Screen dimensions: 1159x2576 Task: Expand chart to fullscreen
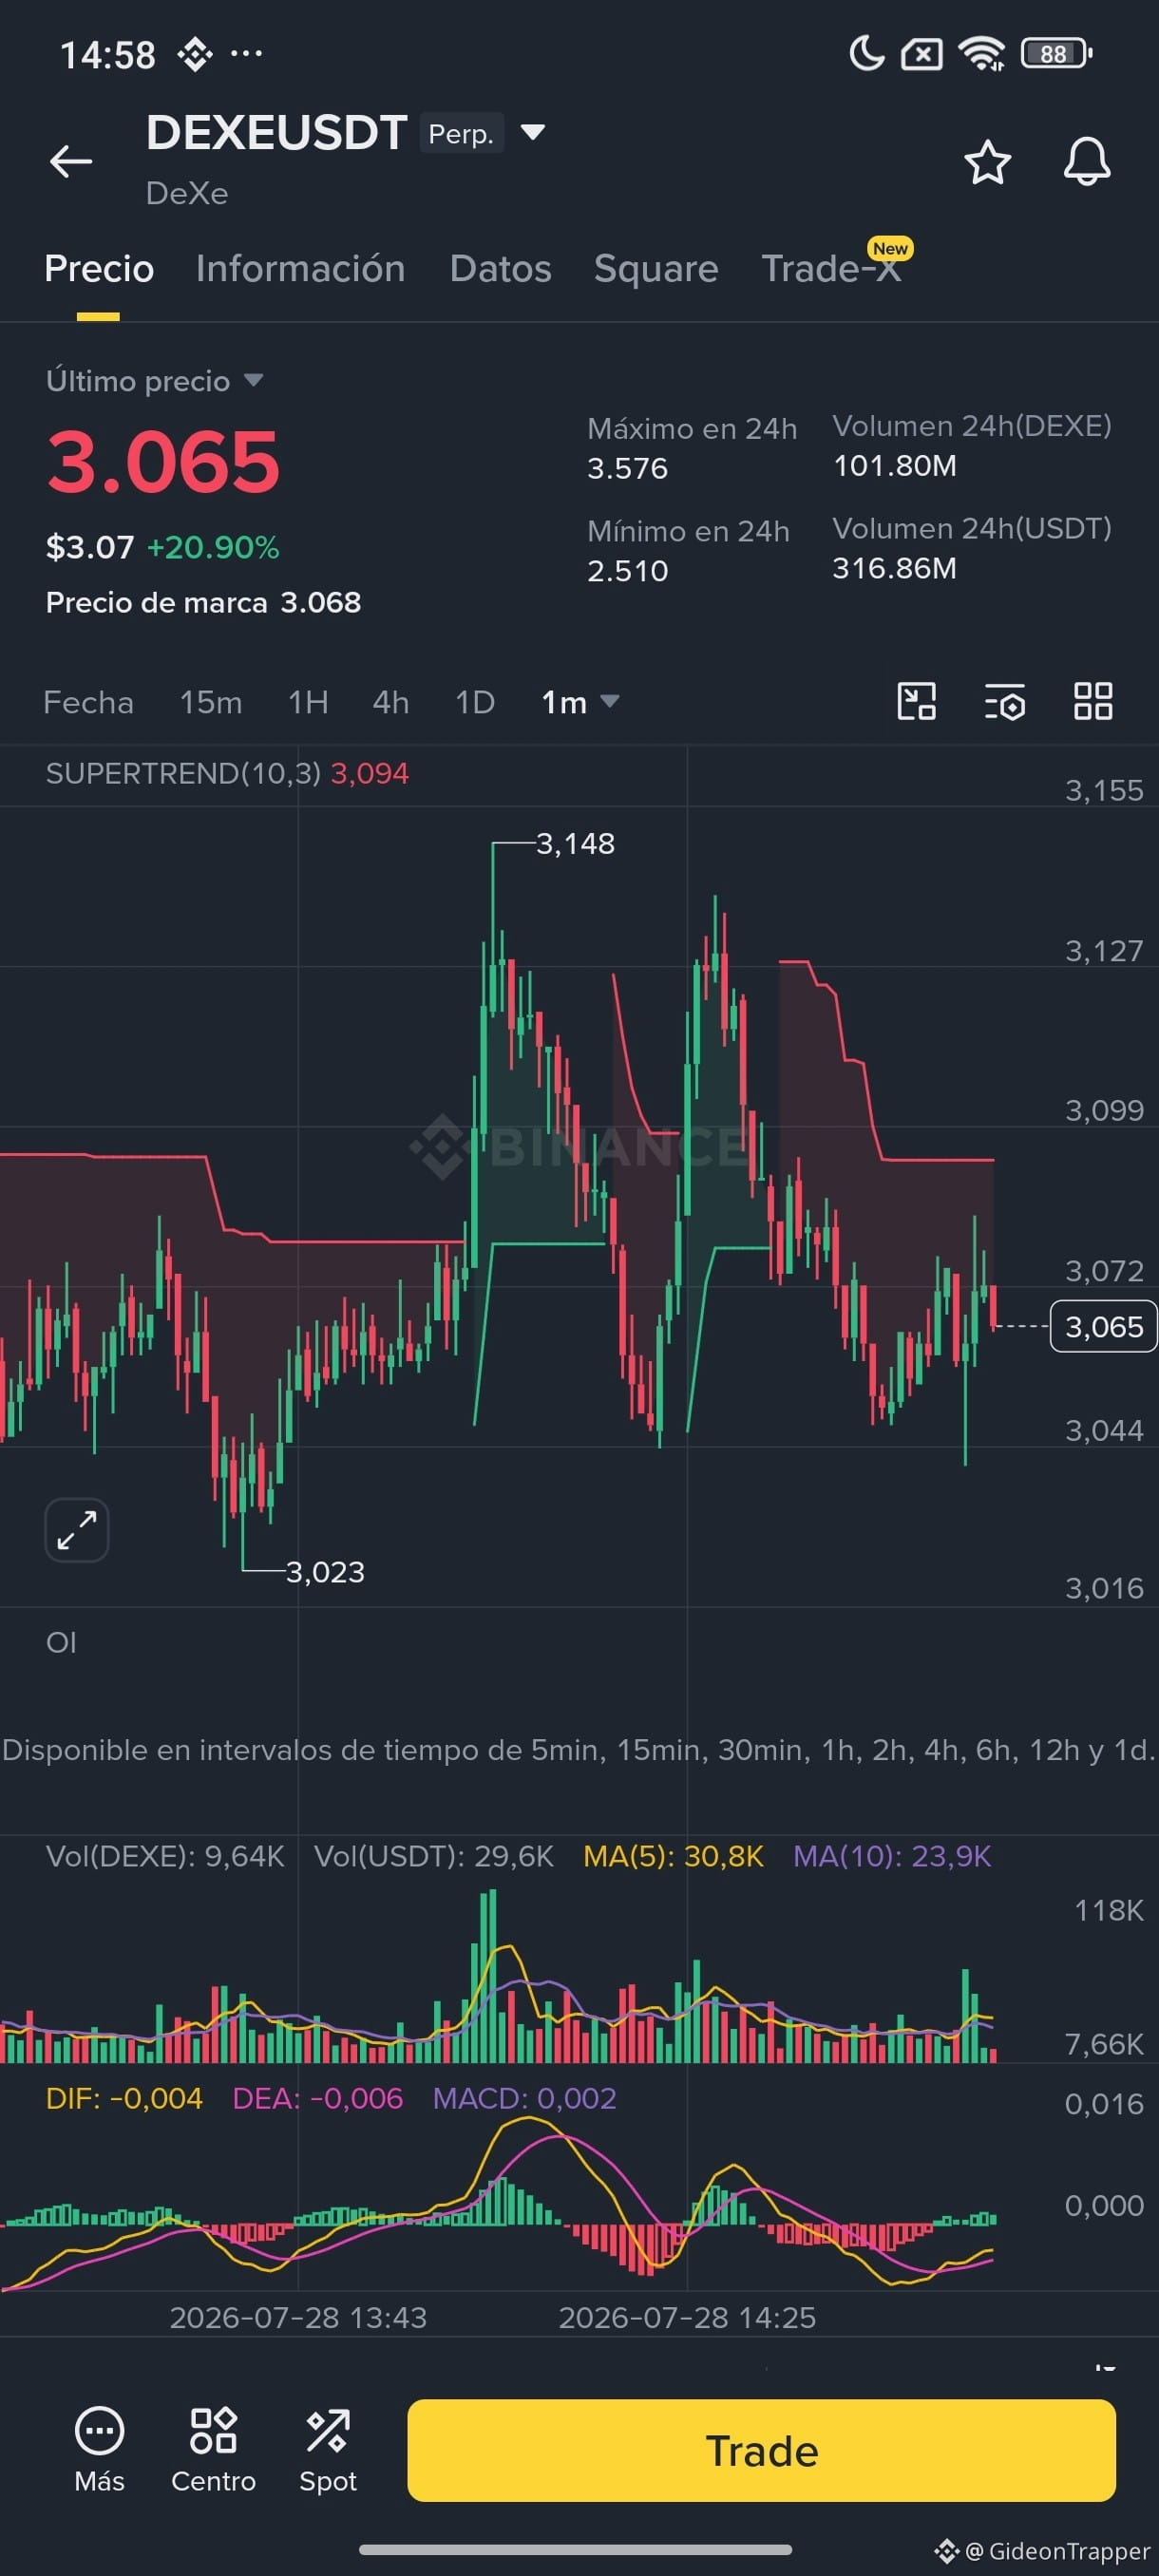tap(77, 1530)
